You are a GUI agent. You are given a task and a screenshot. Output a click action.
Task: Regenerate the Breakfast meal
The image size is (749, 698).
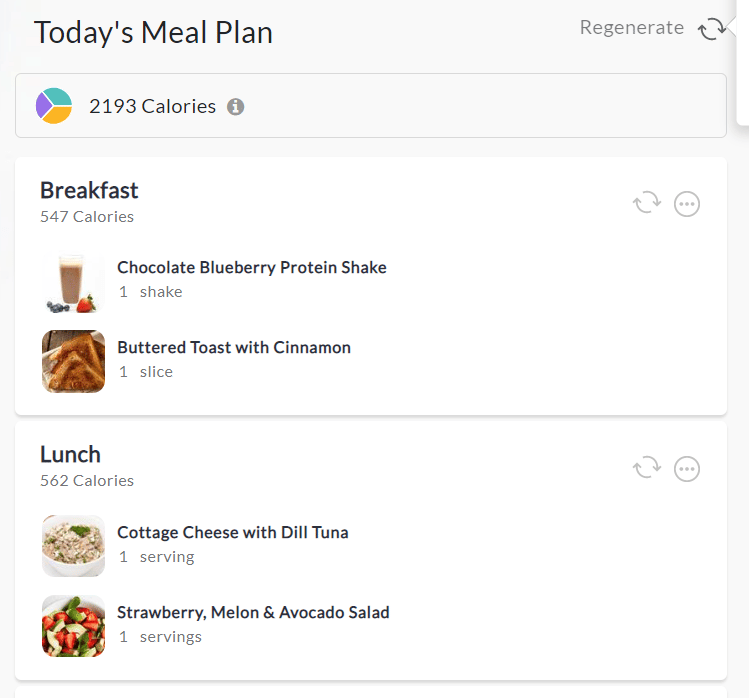click(647, 203)
